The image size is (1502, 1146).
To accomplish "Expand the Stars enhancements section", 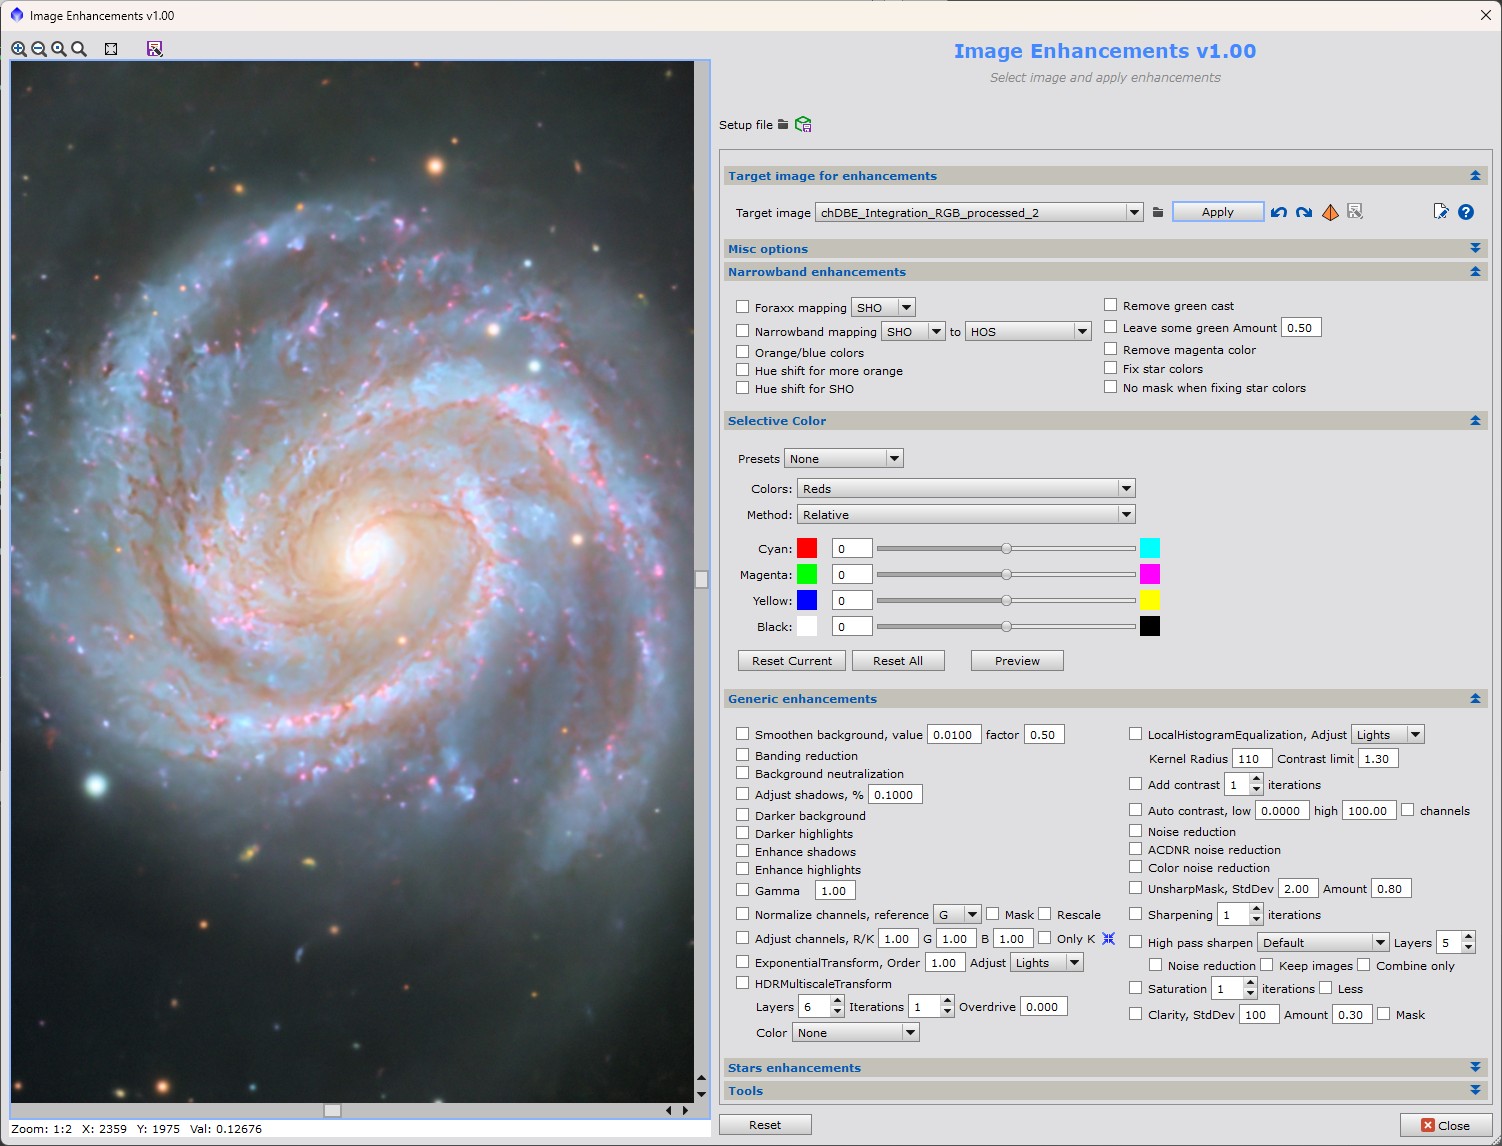I will click(x=1475, y=1068).
